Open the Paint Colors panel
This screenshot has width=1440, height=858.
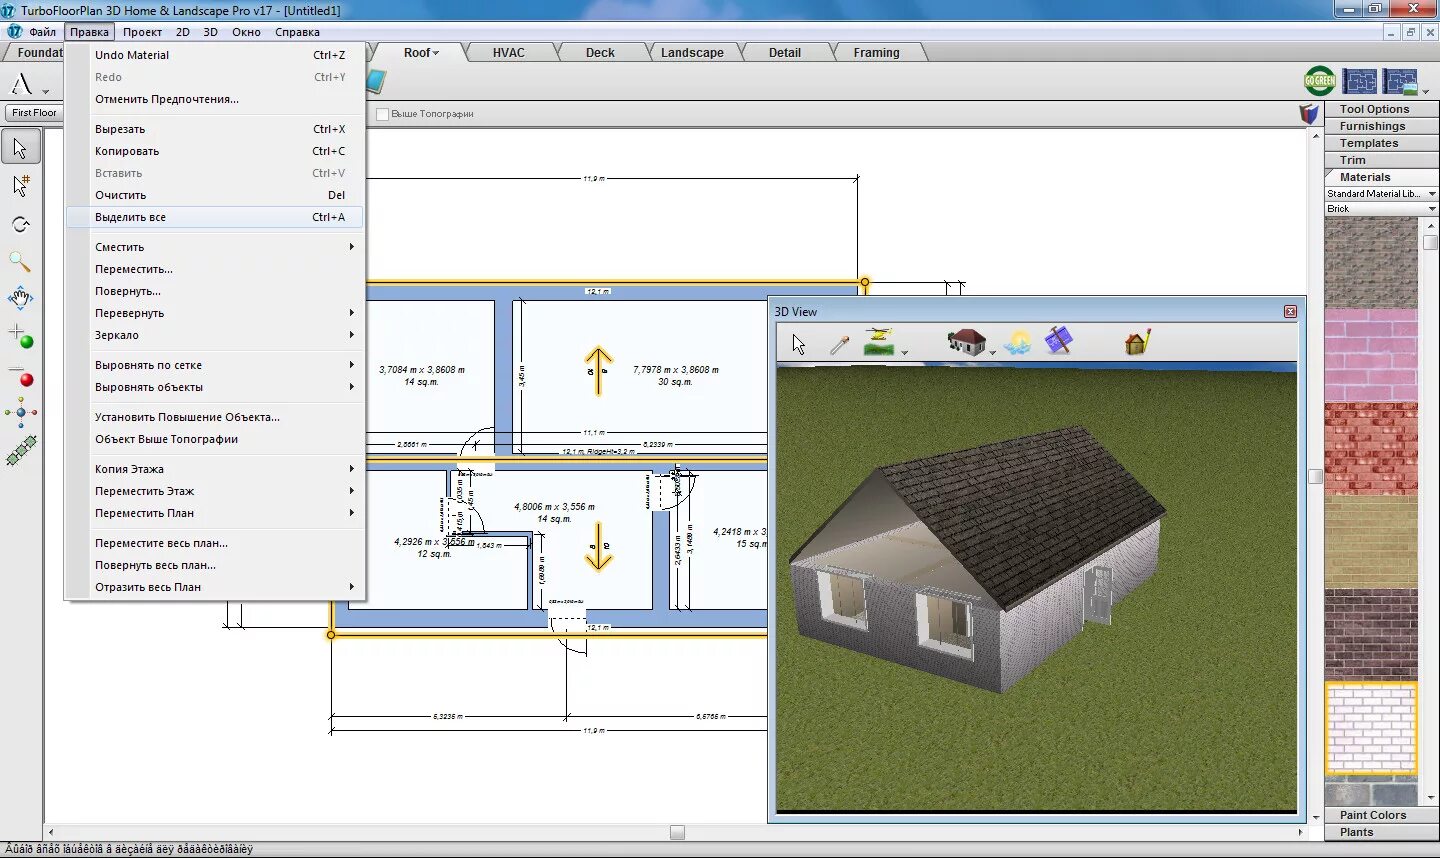pyautogui.click(x=1381, y=815)
